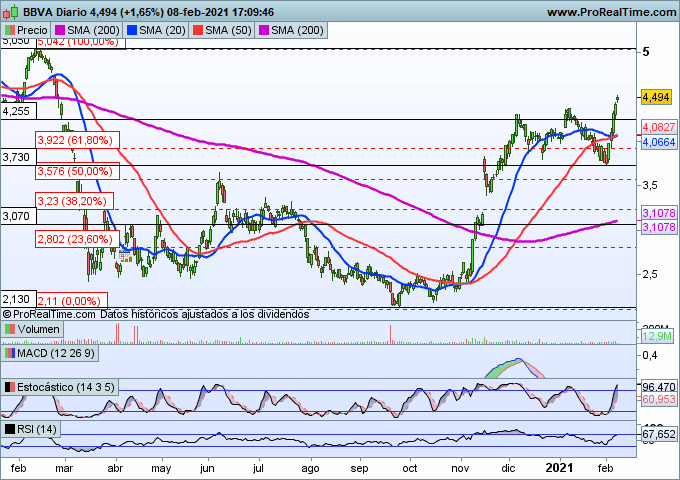
Task: Click the MACD panel indicator icon
Action: [x=9, y=353]
